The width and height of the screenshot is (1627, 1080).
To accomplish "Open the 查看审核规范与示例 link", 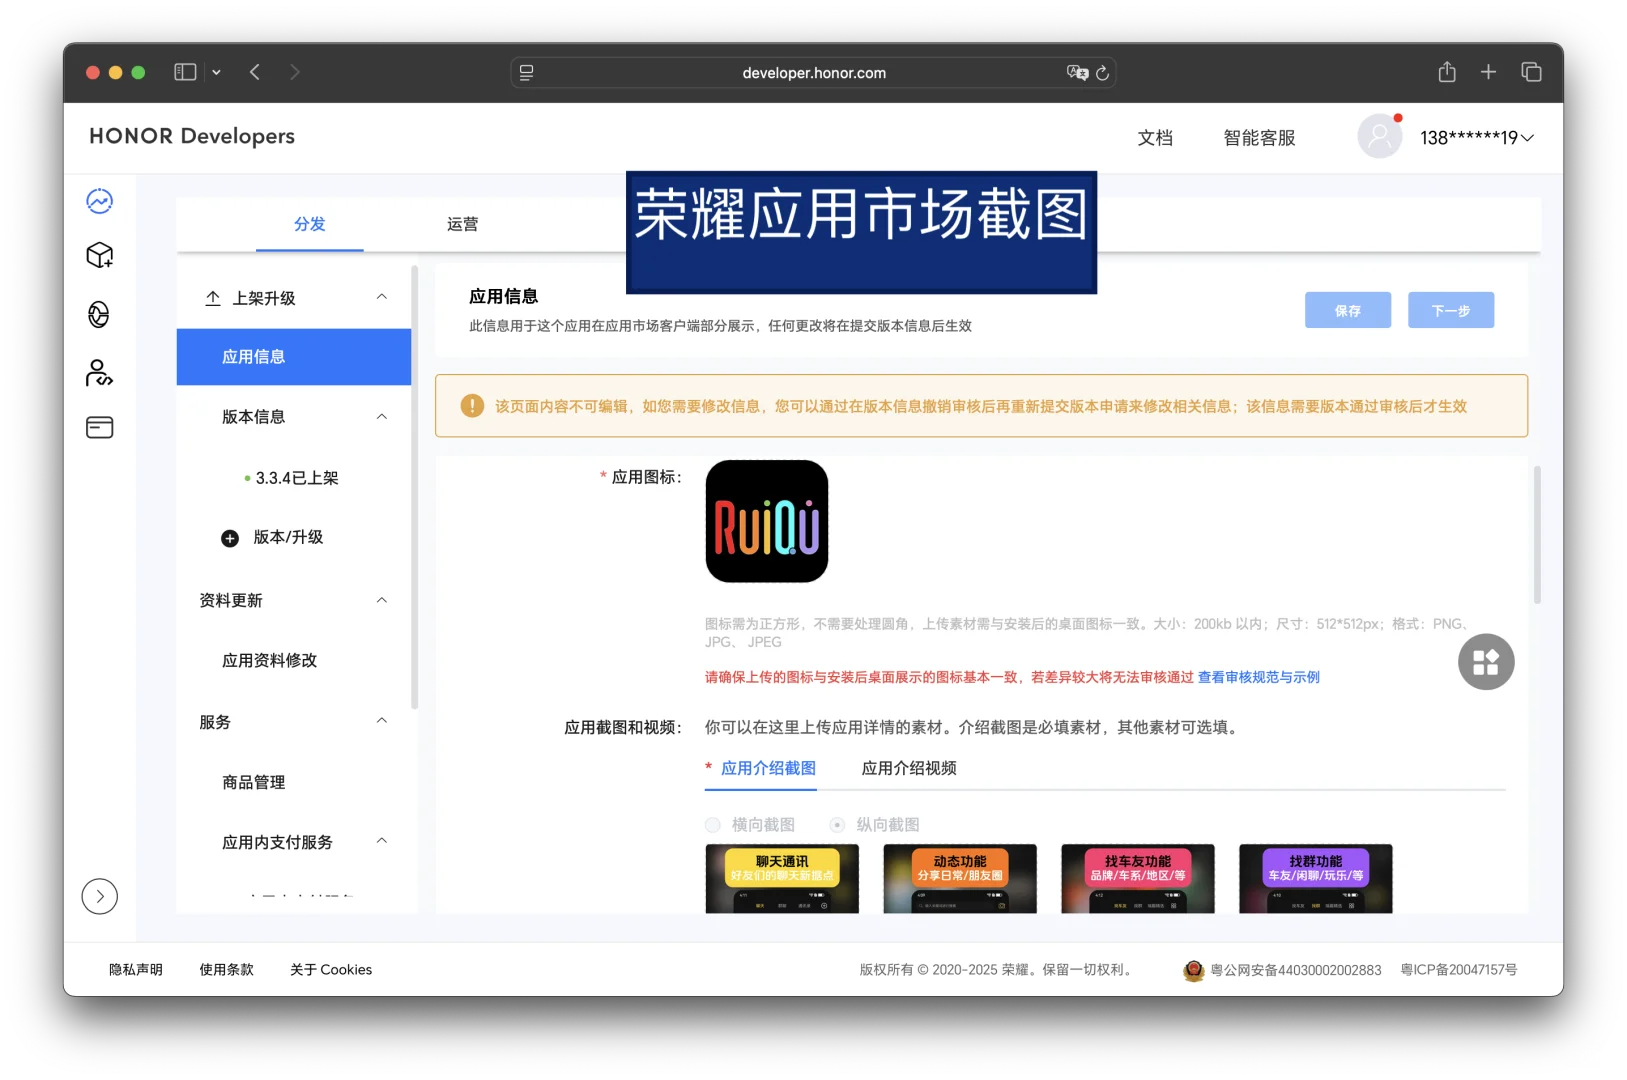I will (1259, 677).
